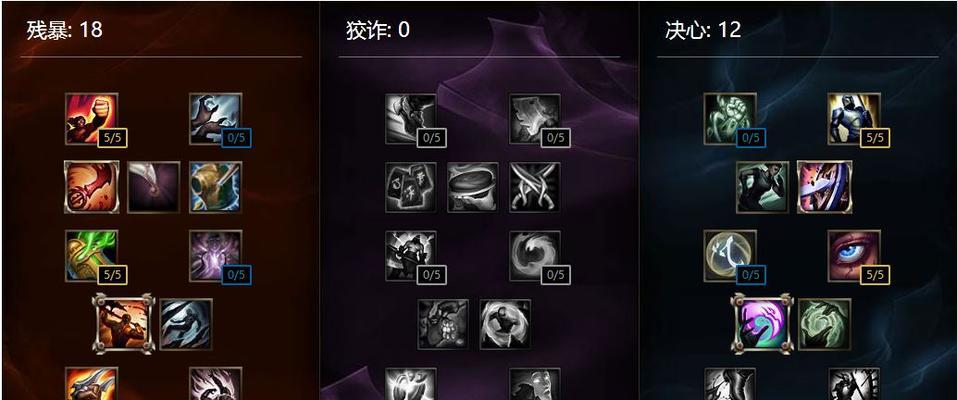Click the green fist Recovery mastery 0/5

click(730, 118)
